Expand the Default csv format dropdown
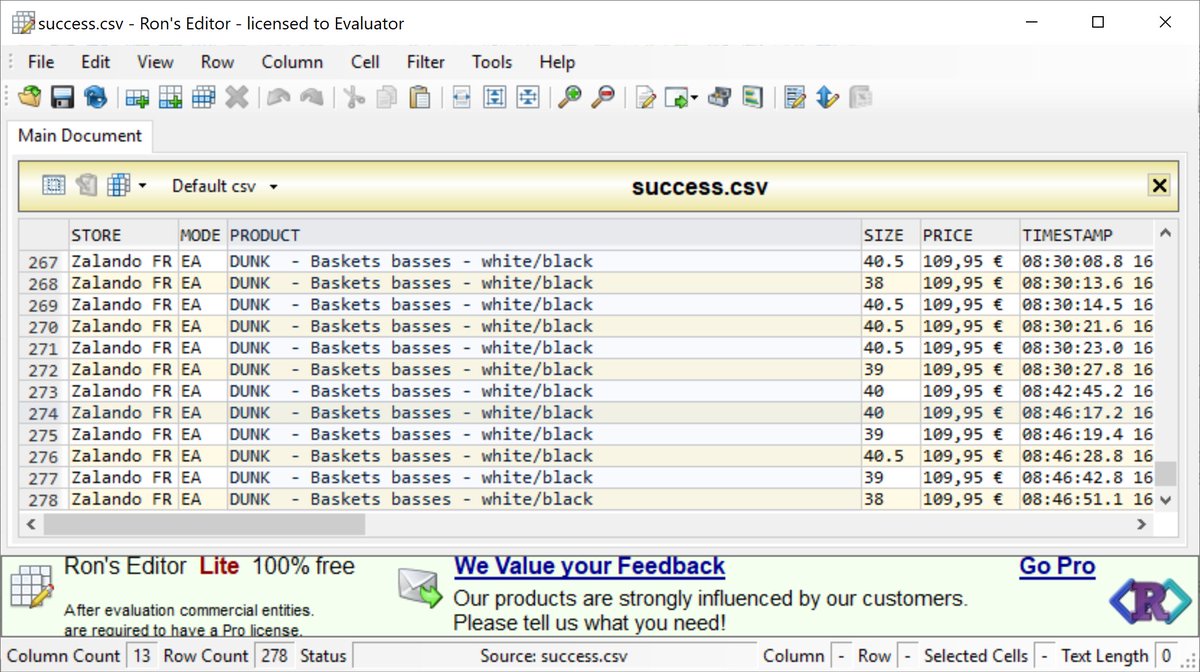Image resolution: width=1200 pixels, height=672 pixels. pyautogui.click(x=273, y=186)
